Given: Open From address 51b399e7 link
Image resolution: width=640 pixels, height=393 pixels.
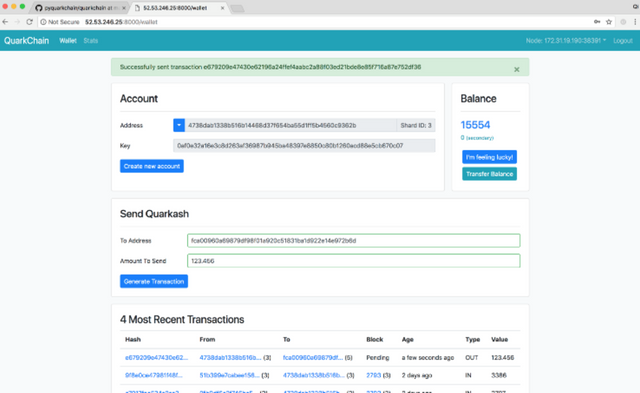Looking at the screenshot, I should click(x=229, y=375).
